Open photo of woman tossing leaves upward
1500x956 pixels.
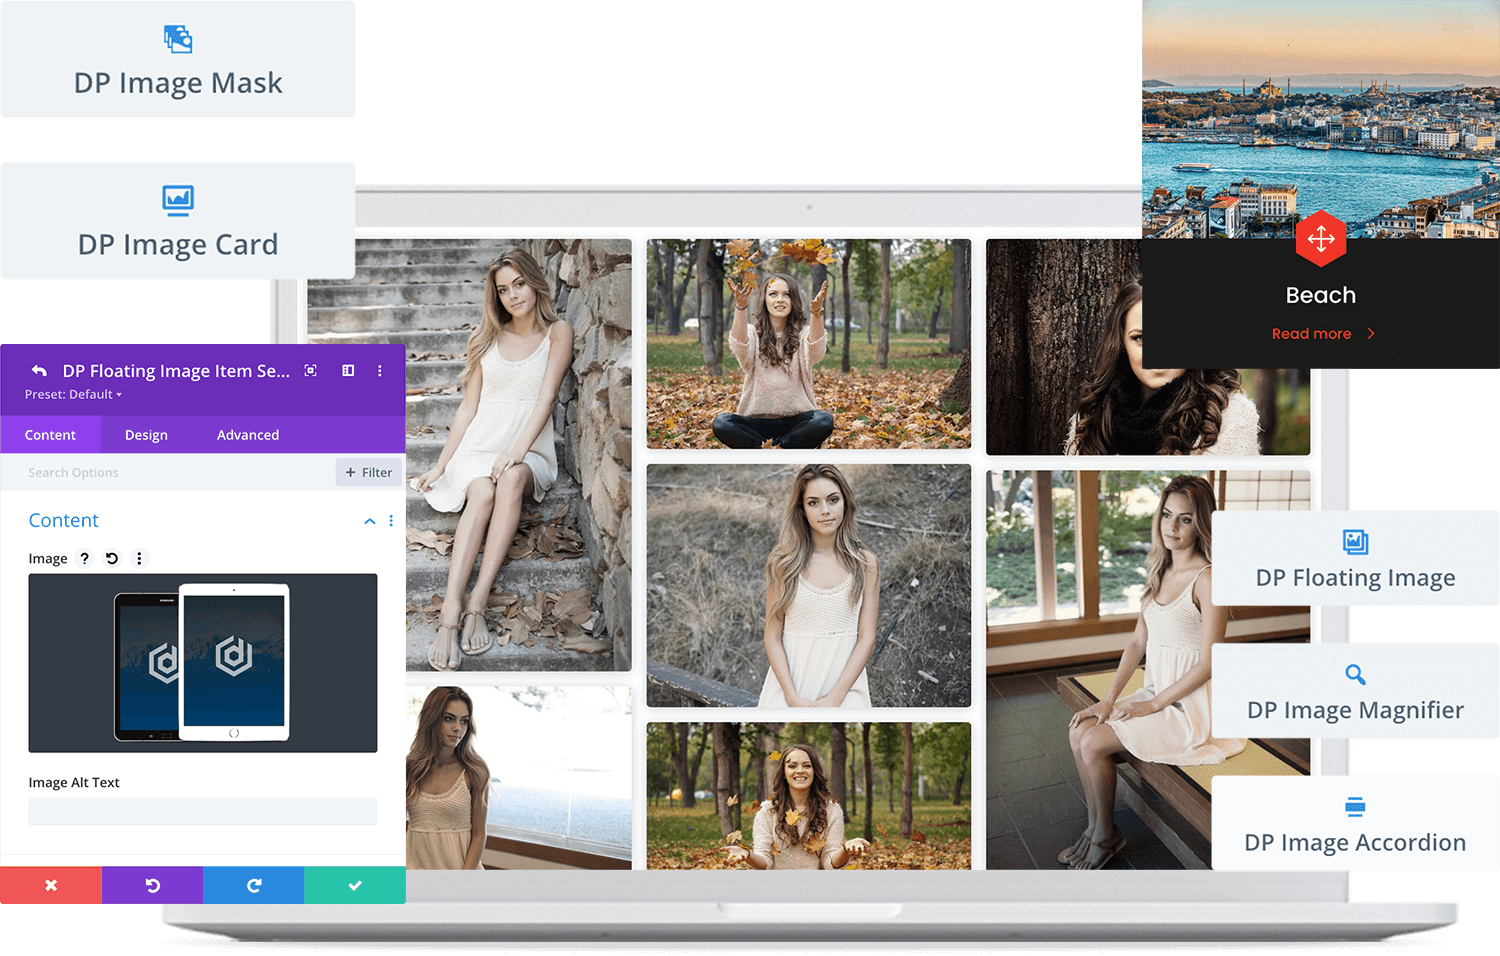(x=808, y=343)
